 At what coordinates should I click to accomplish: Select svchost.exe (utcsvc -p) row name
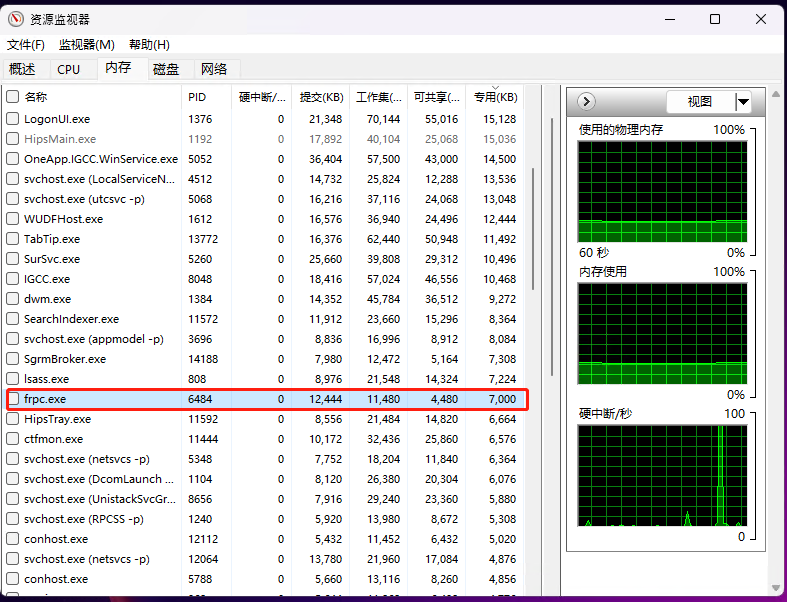84,199
